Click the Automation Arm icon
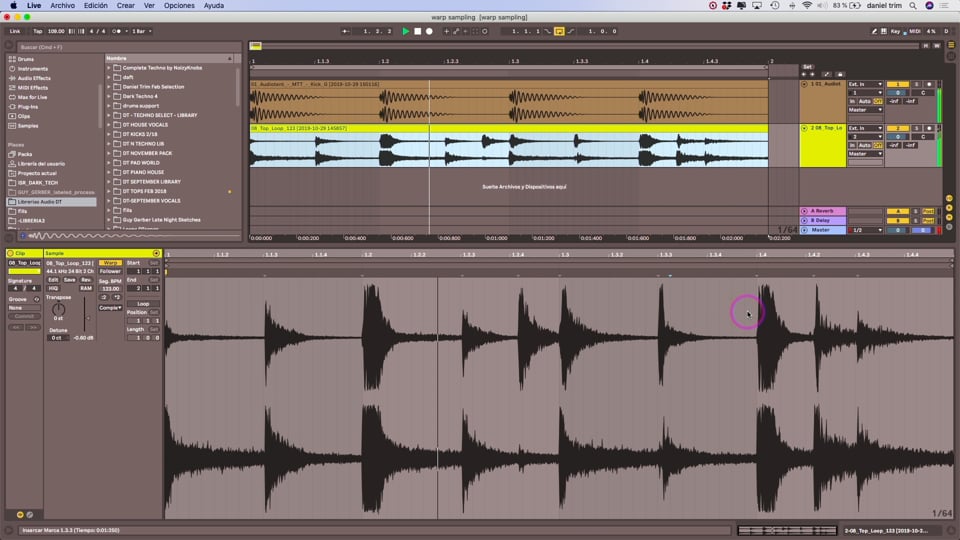This screenshot has height=540, width=960. pyautogui.click(x=456, y=31)
